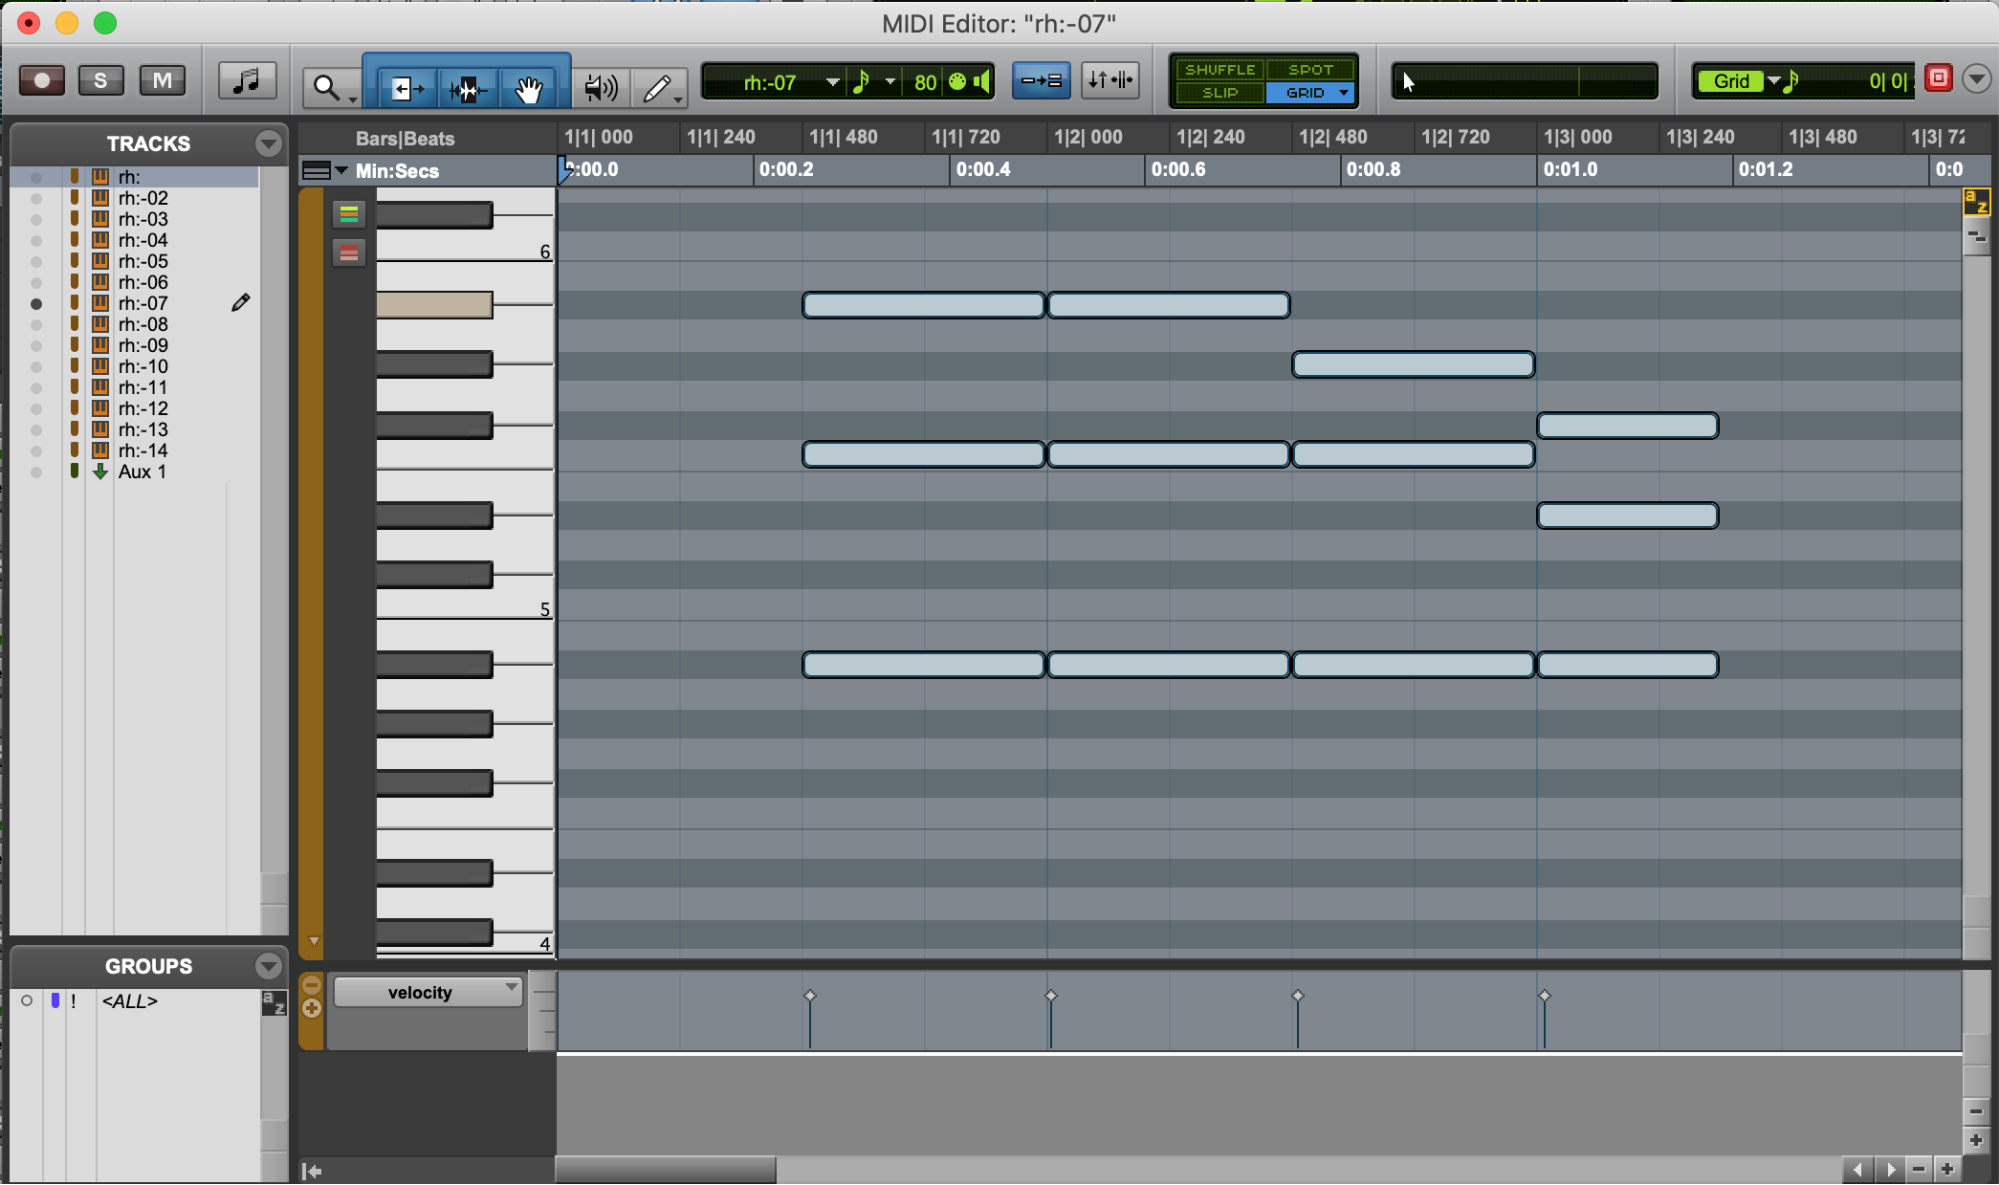Open the velocity lane dropdown
This screenshot has height=1185, width=1999.
click(428, 991)
